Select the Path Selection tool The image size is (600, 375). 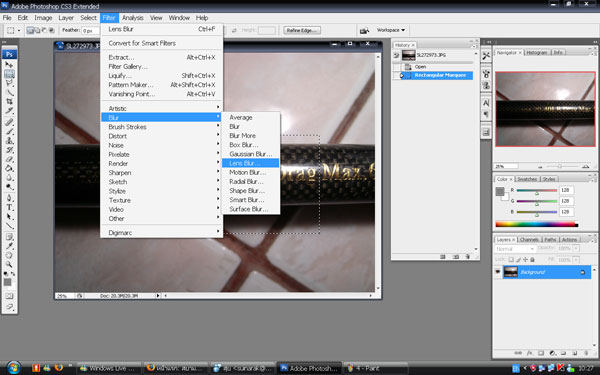(9, 217)
